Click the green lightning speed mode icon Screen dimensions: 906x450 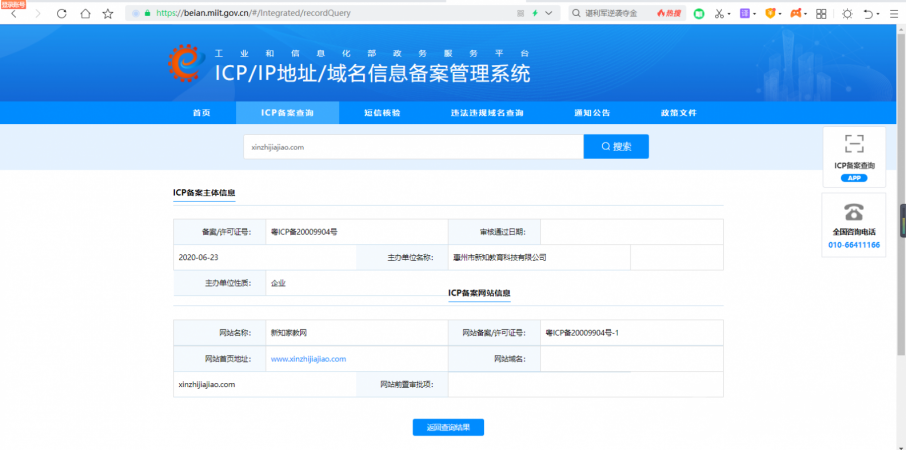[x=535, y=13]
